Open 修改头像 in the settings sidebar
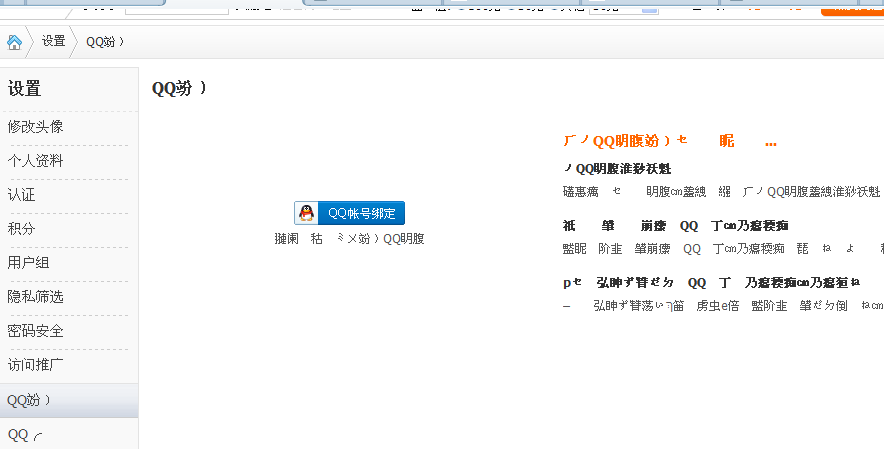Image resolution: width=884 pixels, height=449 pixels. 36,127
